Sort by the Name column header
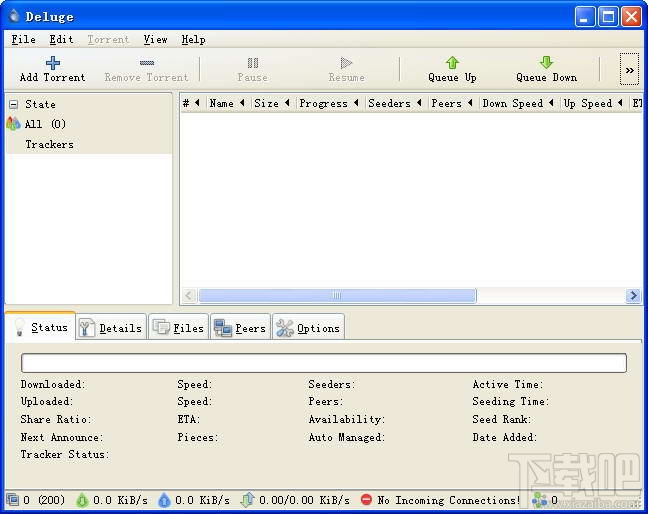The height and width of the screenshot is (514, 648). tap(227, 103)
